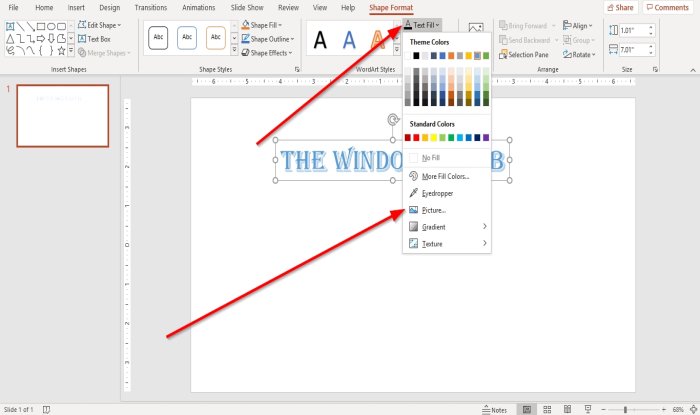
Task: Open Shape Styles dialog launcher
Action: (297, 70)
